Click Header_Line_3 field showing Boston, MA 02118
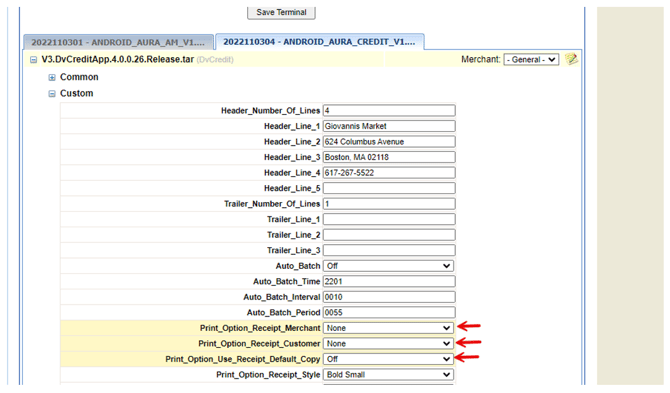The image size is (670, 393). pyautogui.click(x=389, y=157)
